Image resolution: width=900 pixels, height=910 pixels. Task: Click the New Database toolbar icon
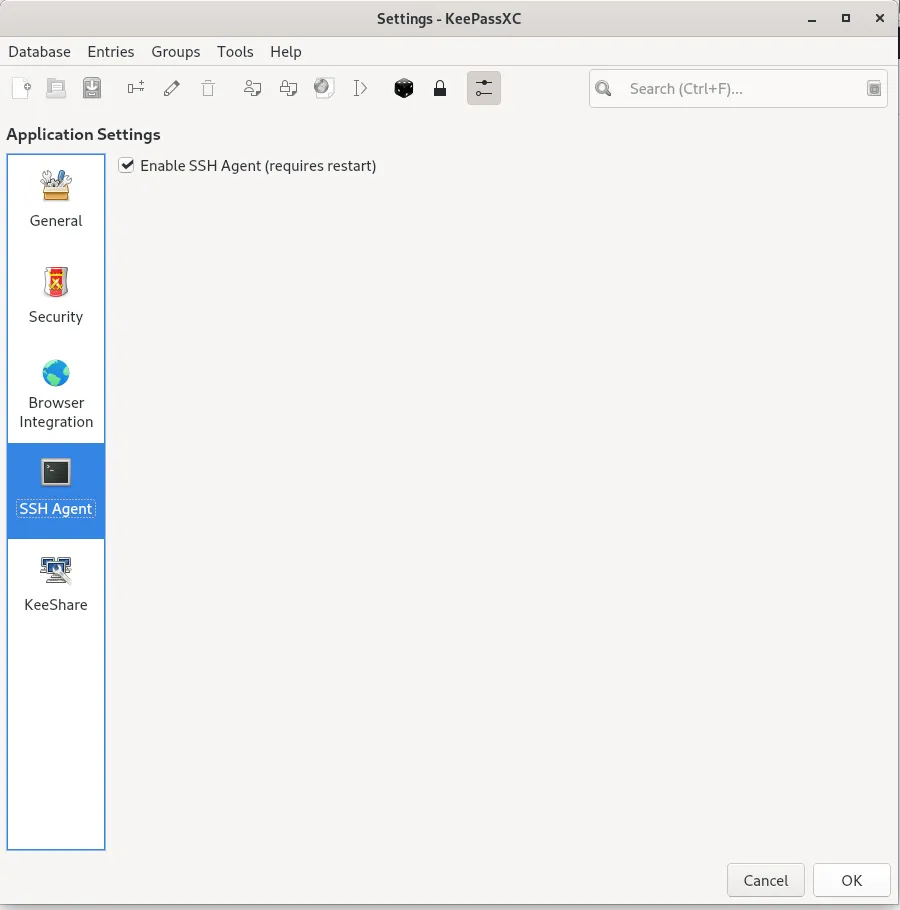[21, 89]
